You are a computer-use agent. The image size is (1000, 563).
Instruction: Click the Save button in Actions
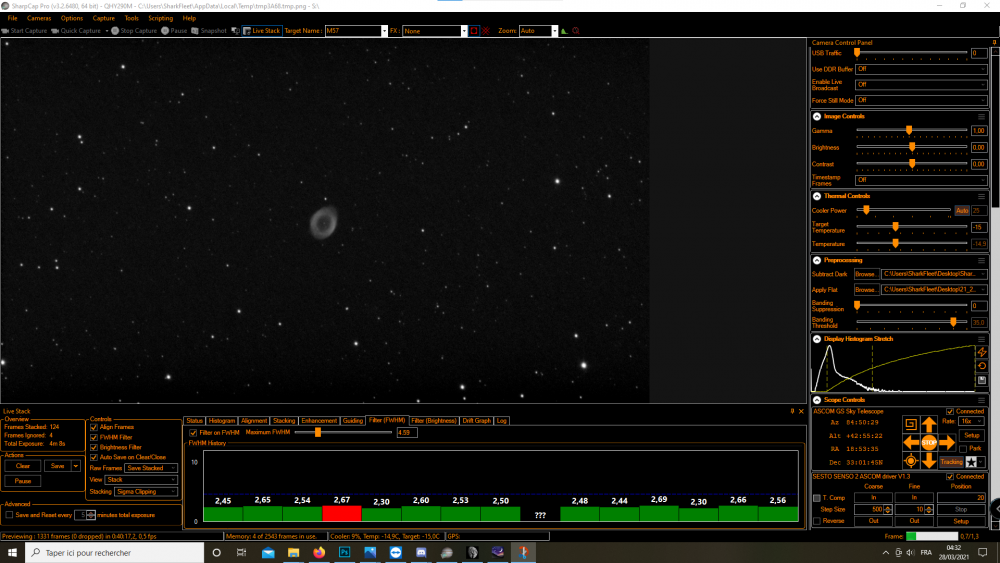57,466
